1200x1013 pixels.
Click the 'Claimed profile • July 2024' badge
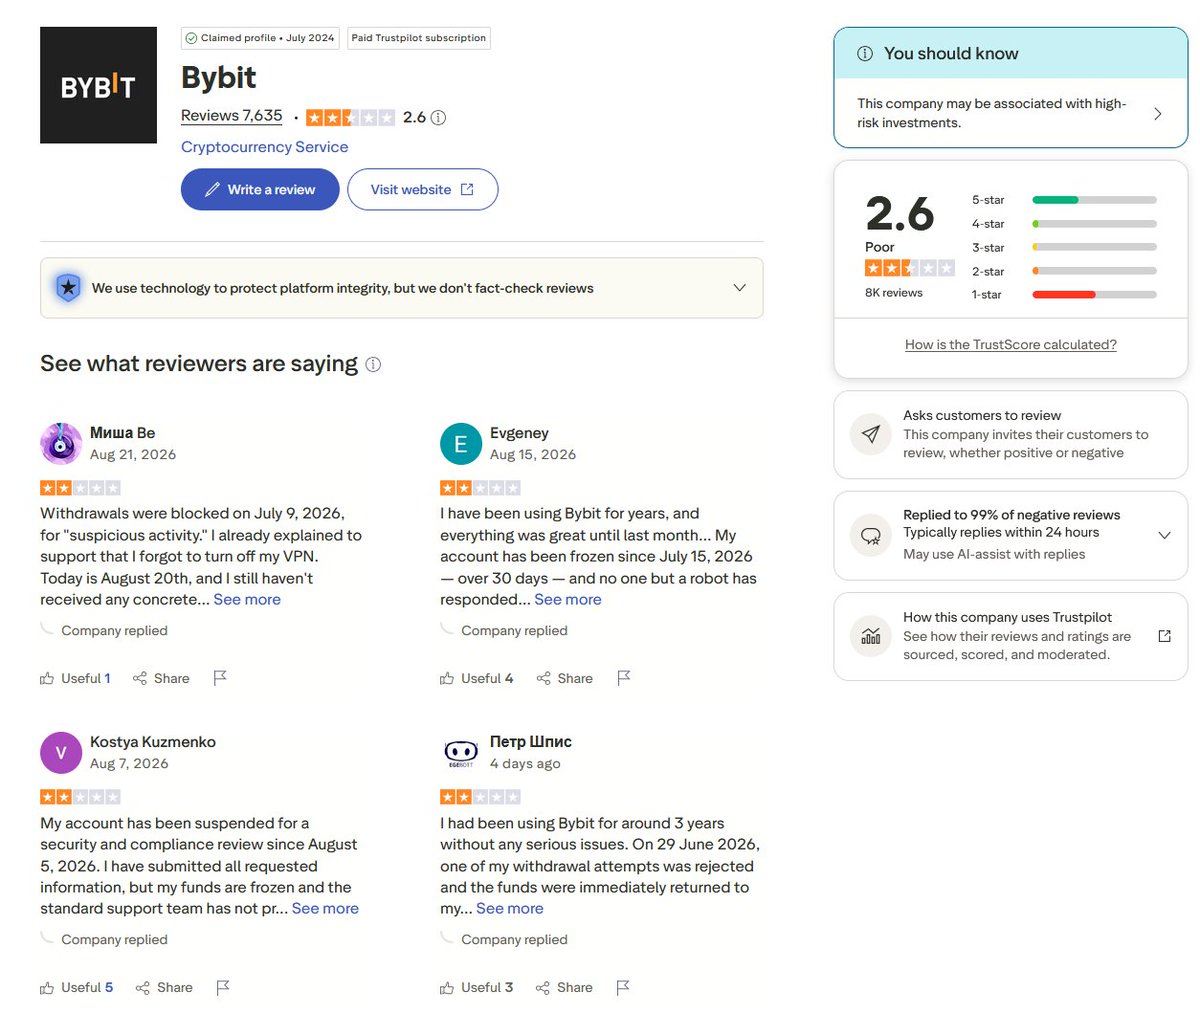(260, 38)
